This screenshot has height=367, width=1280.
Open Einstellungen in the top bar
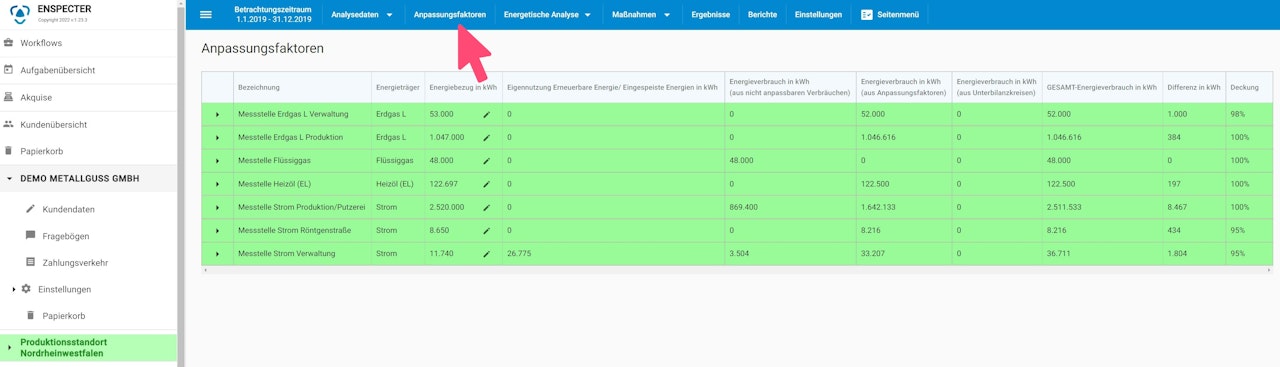tap(818, 15)
